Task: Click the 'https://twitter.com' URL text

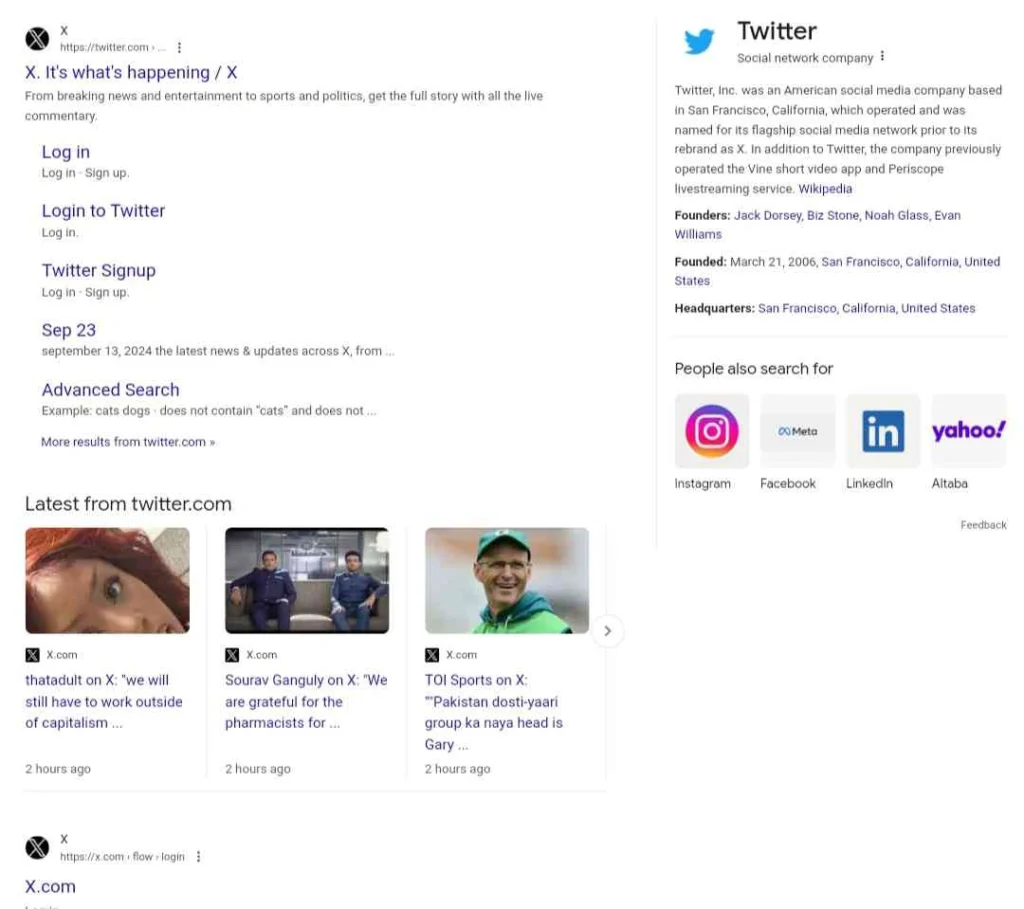Action: click(x=104, y=47)
